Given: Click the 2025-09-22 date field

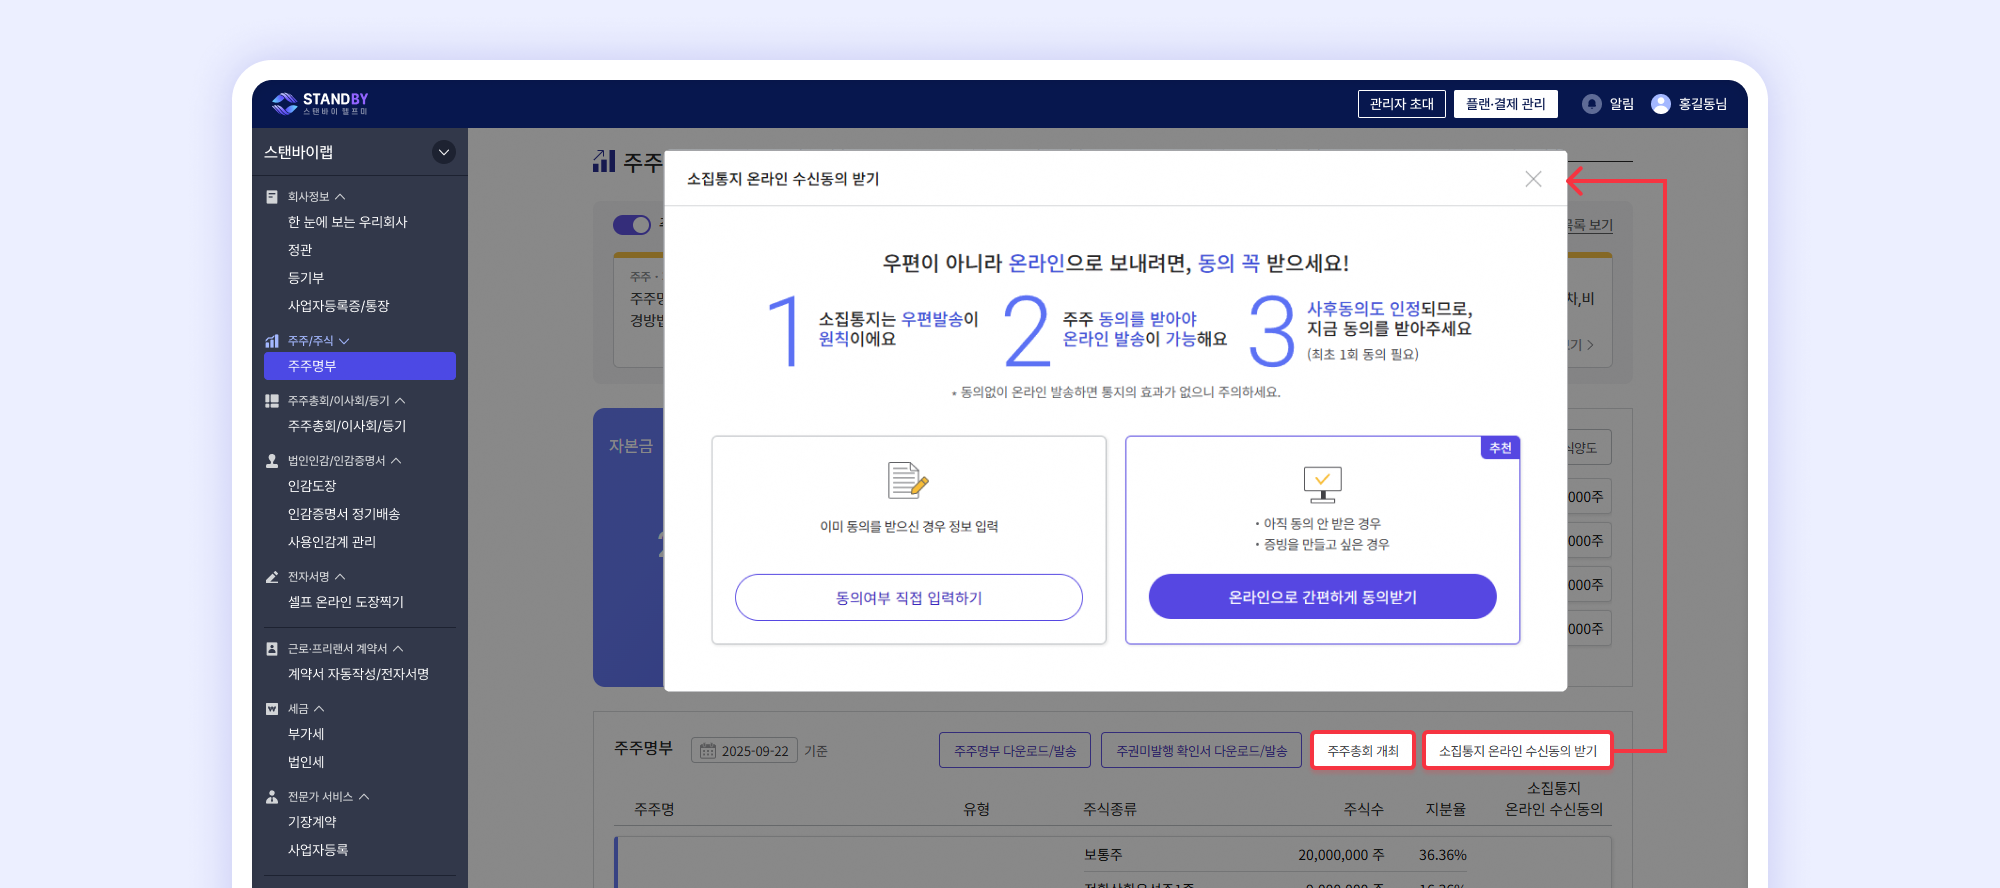Looking at the screenshot, I should tap(744, 751).
